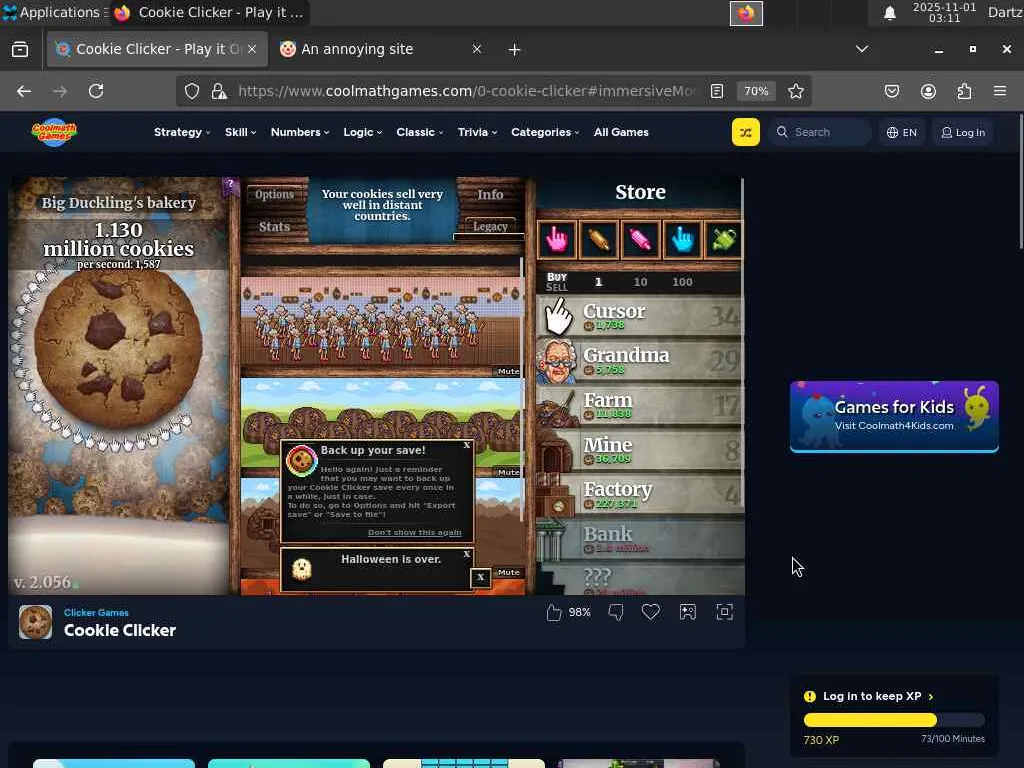Click the Coolmath Games logo
This screenshot has height=768, width=1024.
click(x=54, y=132)
